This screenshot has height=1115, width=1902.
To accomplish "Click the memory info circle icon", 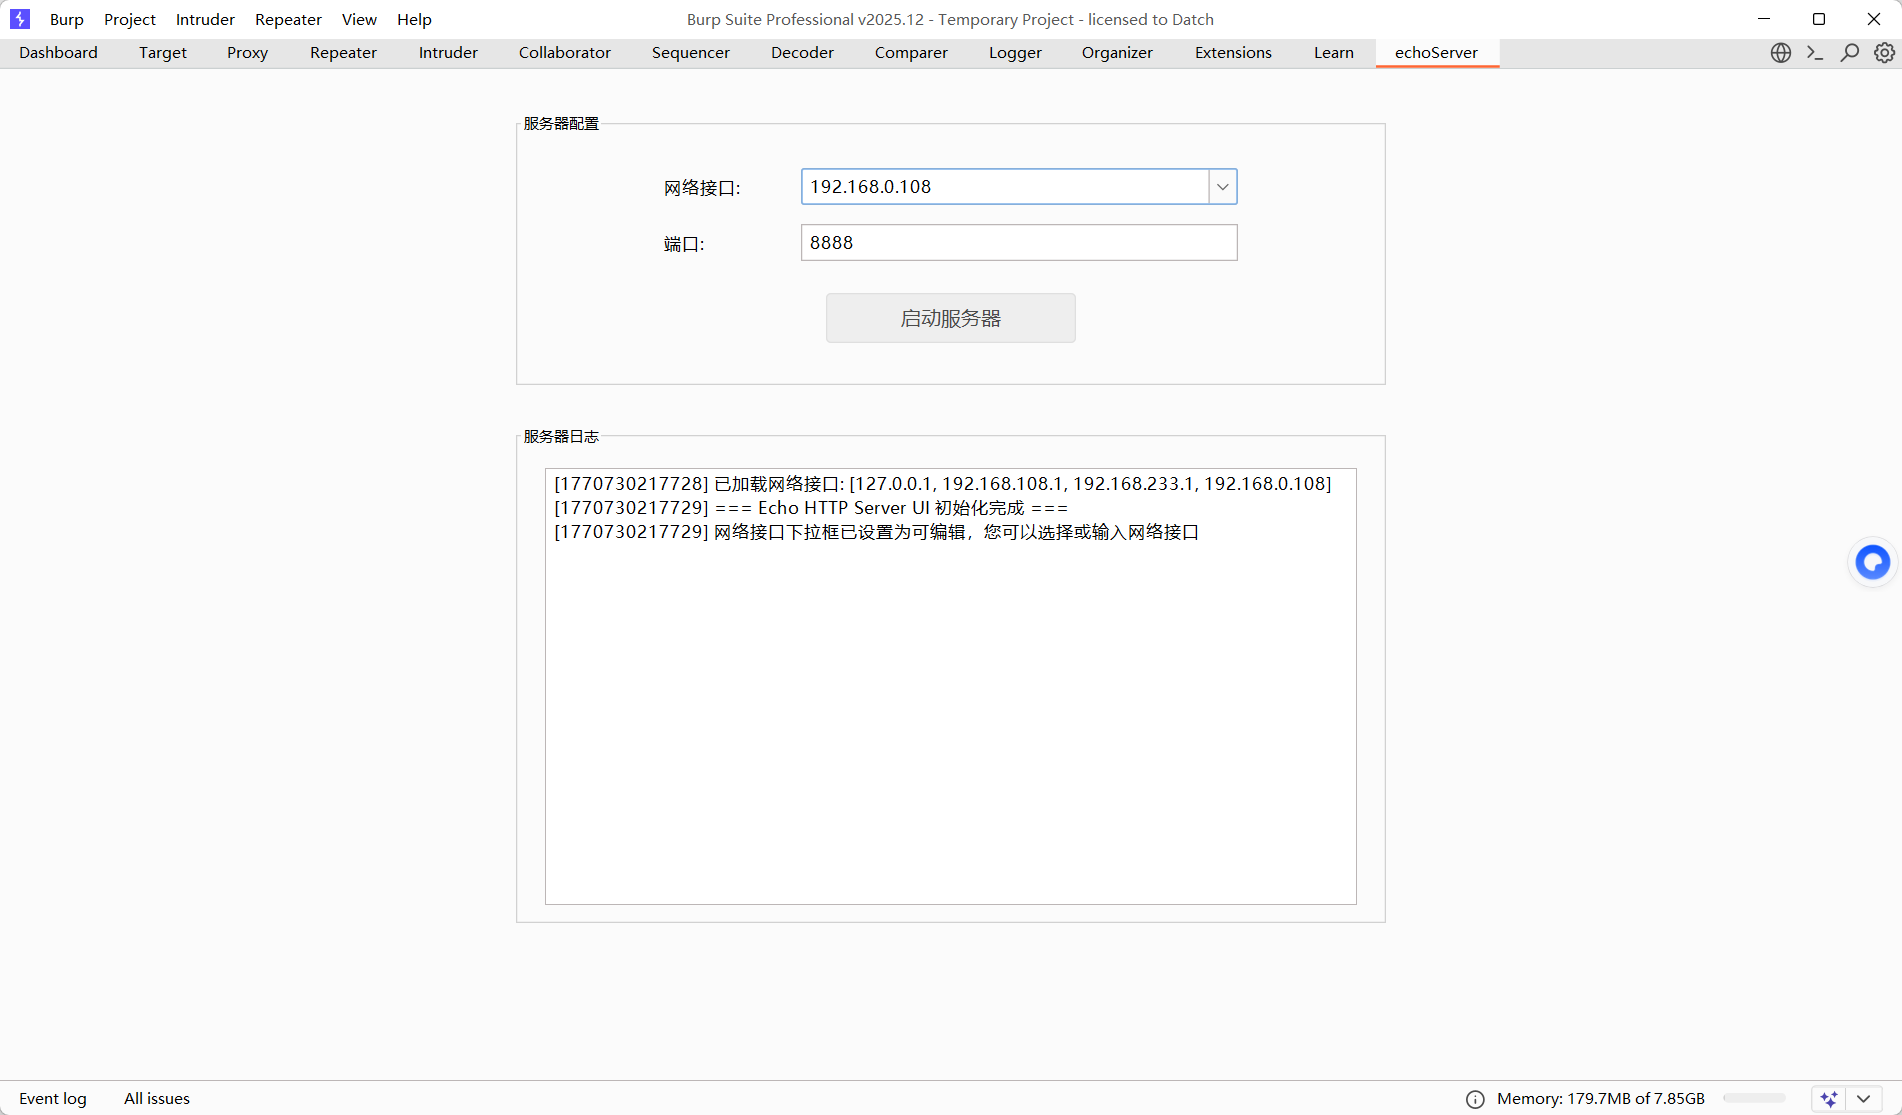I will (x=1475, y=1099).
